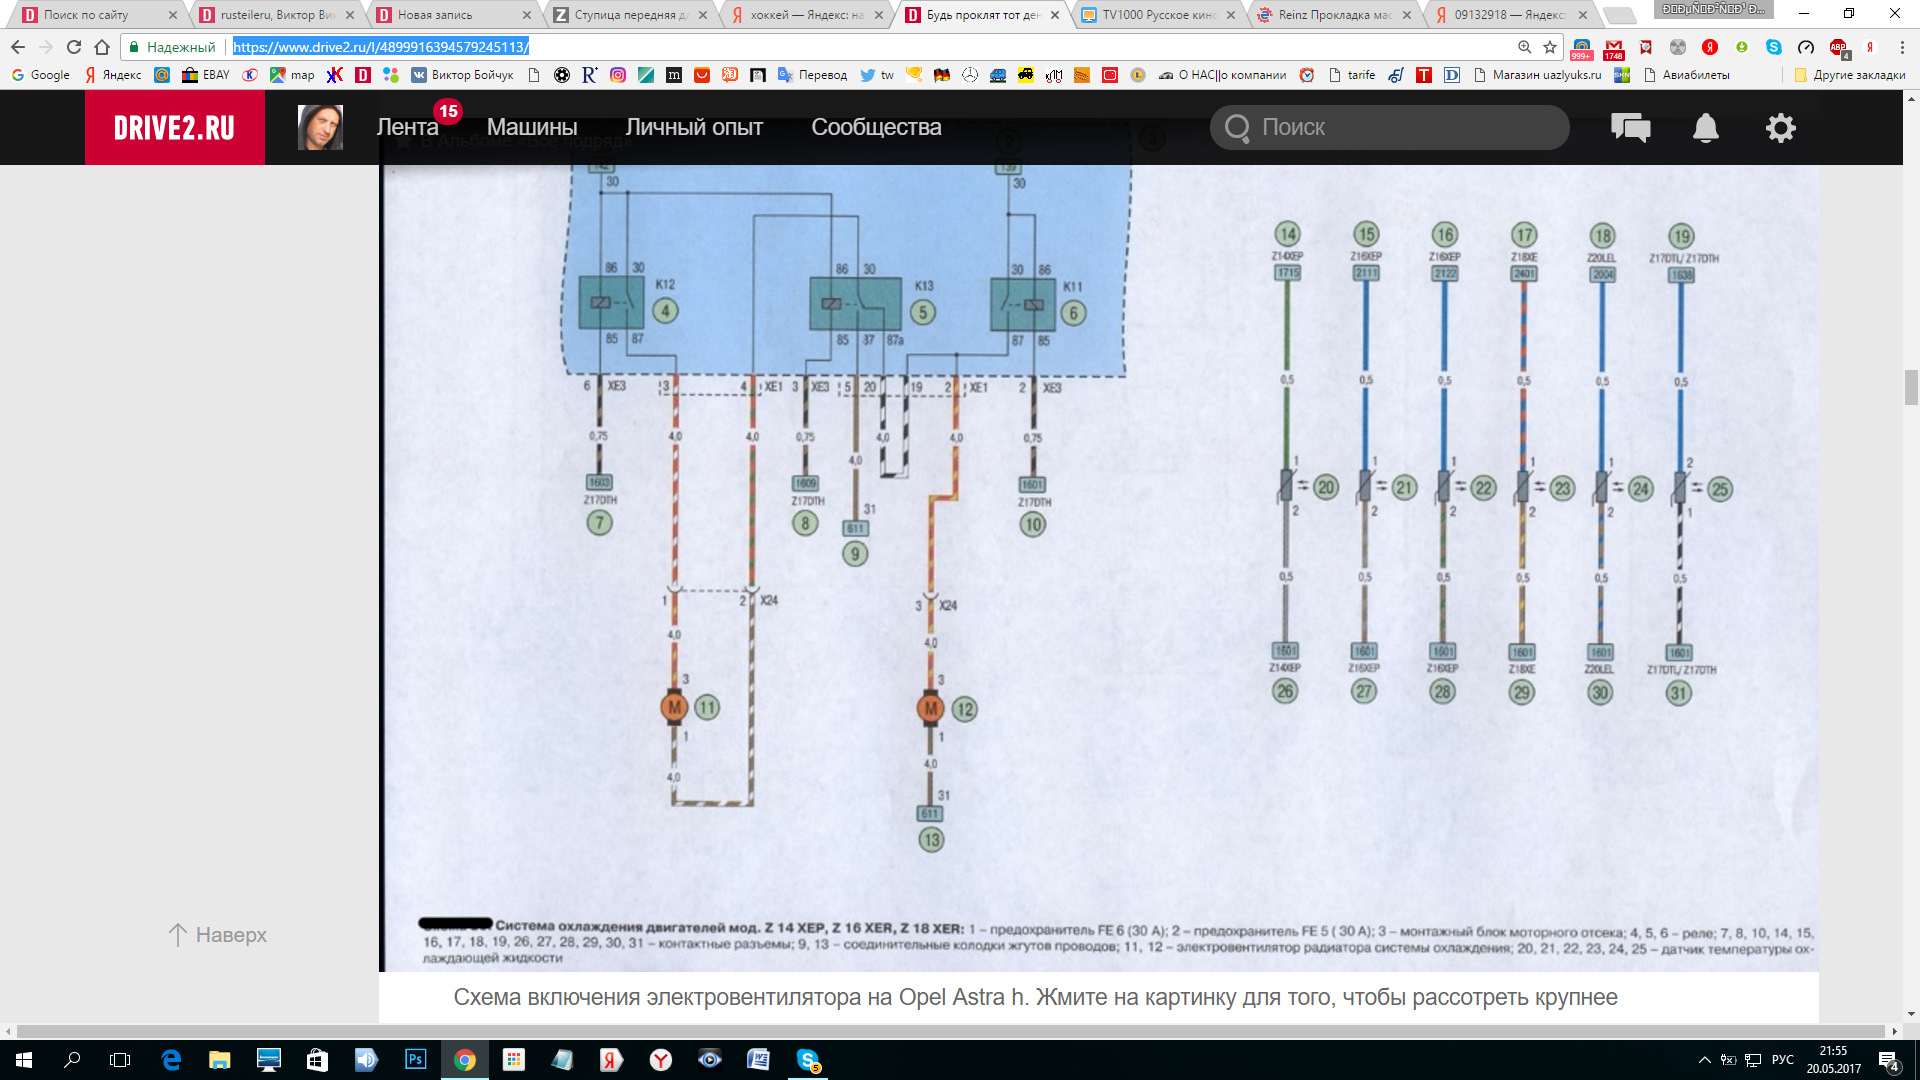
Task: Open the Личный опыт section
Action: point(694,127)
